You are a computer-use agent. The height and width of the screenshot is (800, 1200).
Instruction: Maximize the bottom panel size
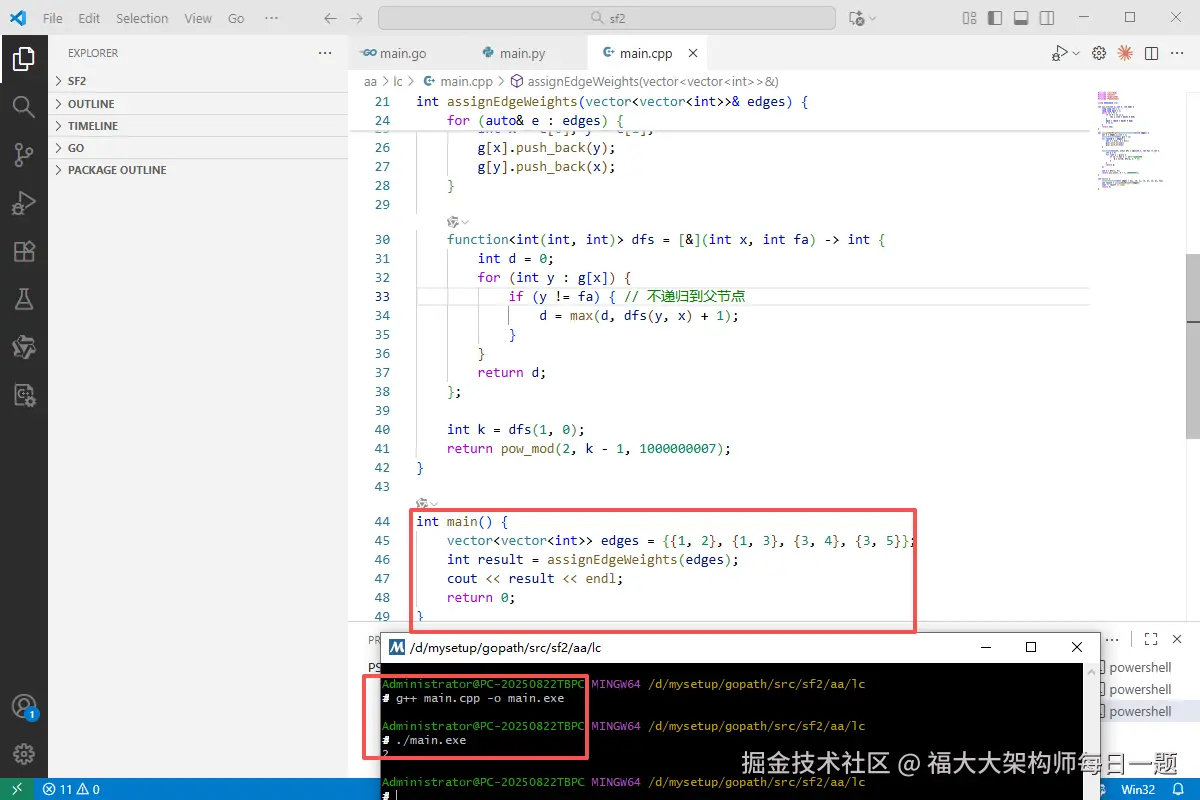click(x=1151, y=639)
